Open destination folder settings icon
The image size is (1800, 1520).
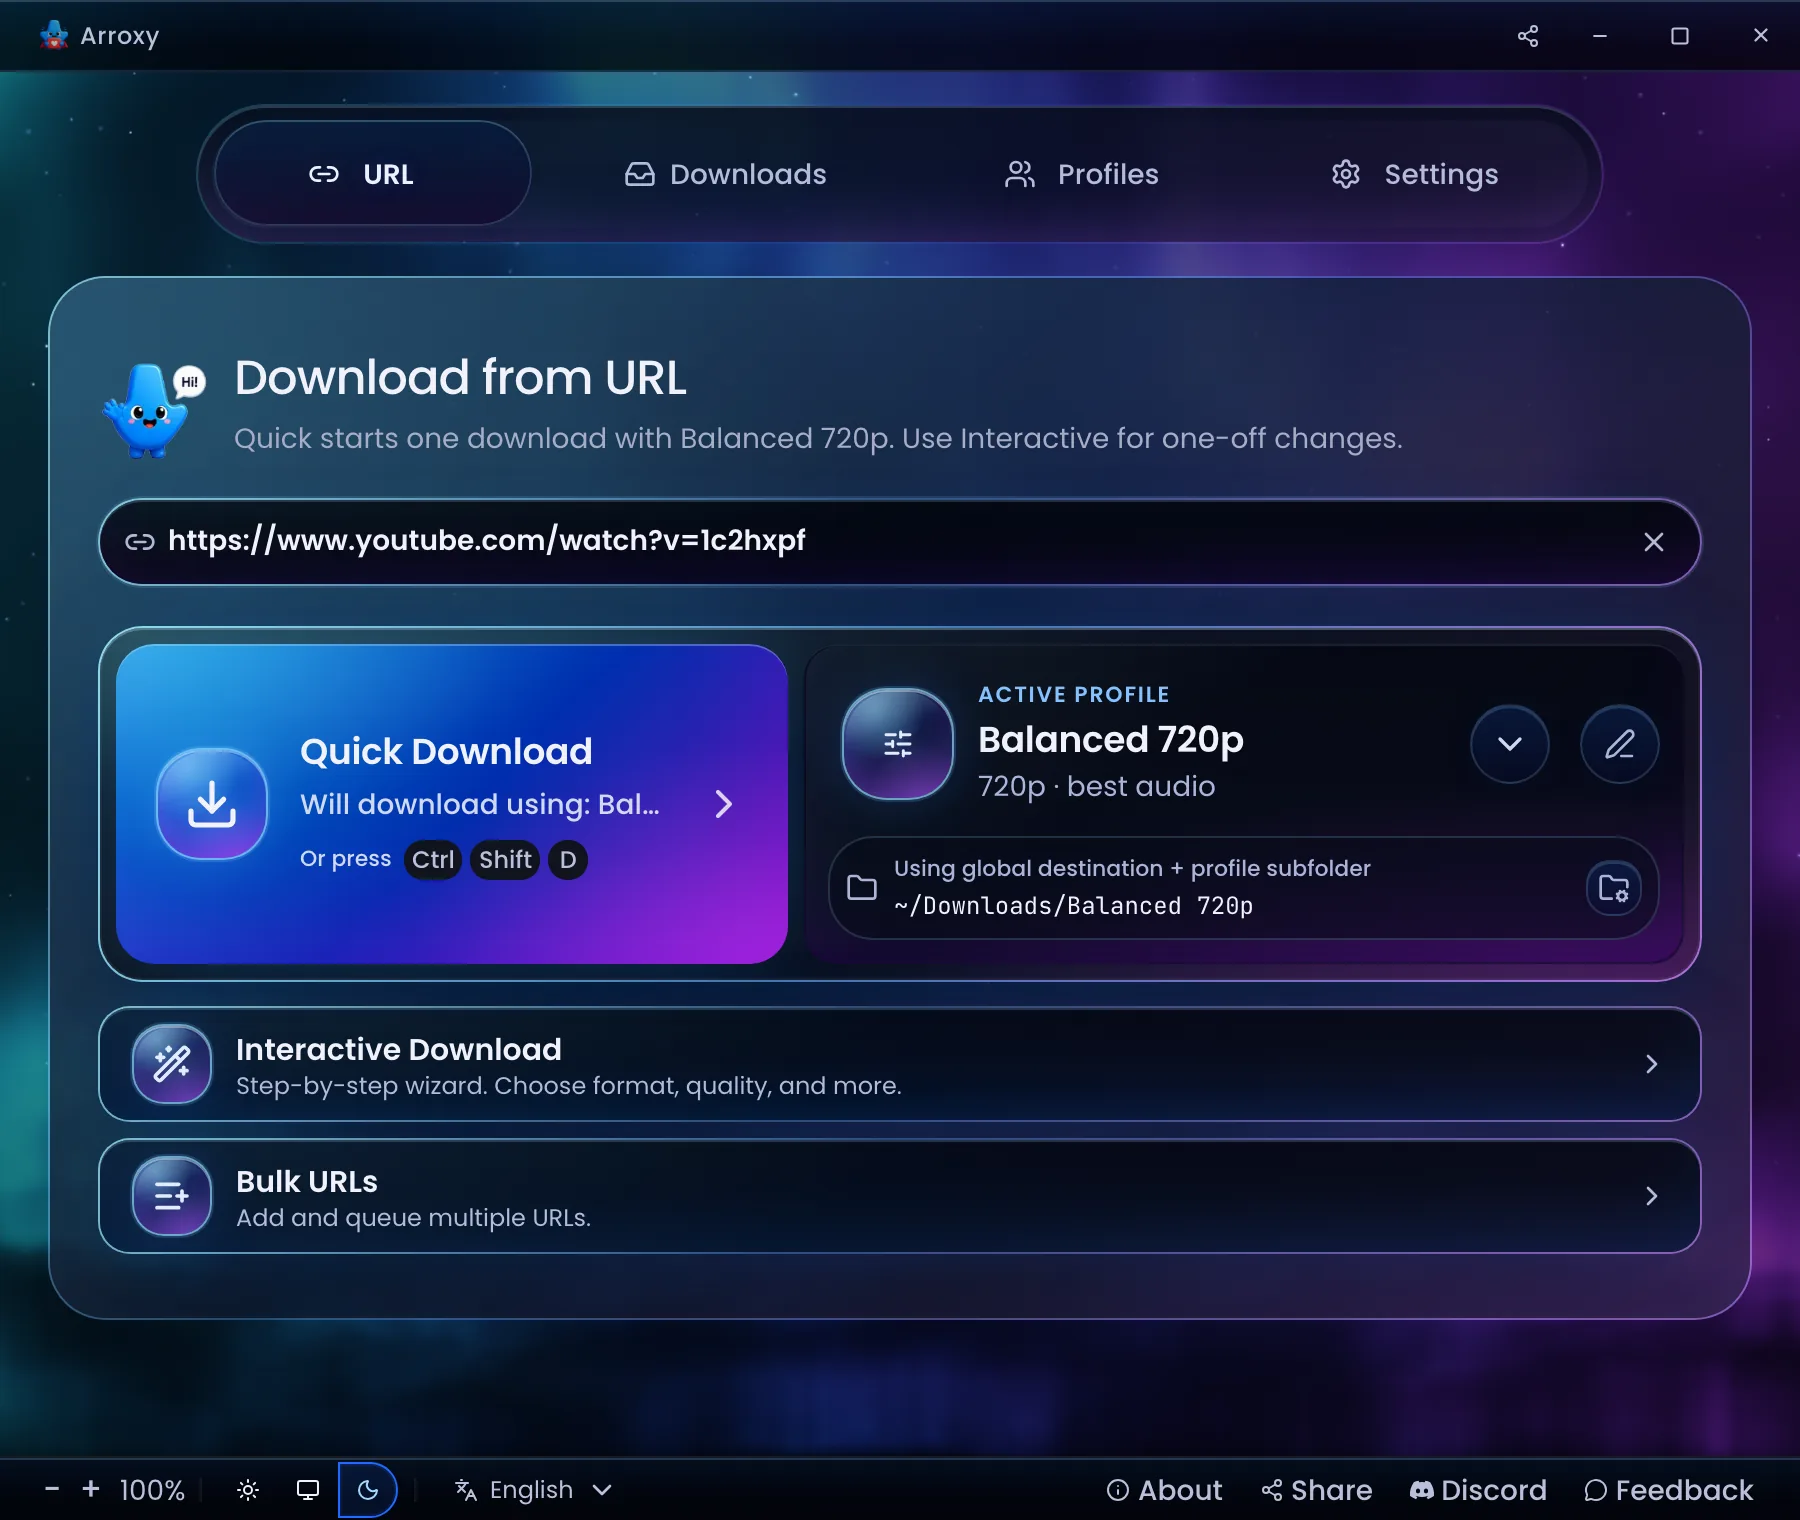(x=1614, y=888)
